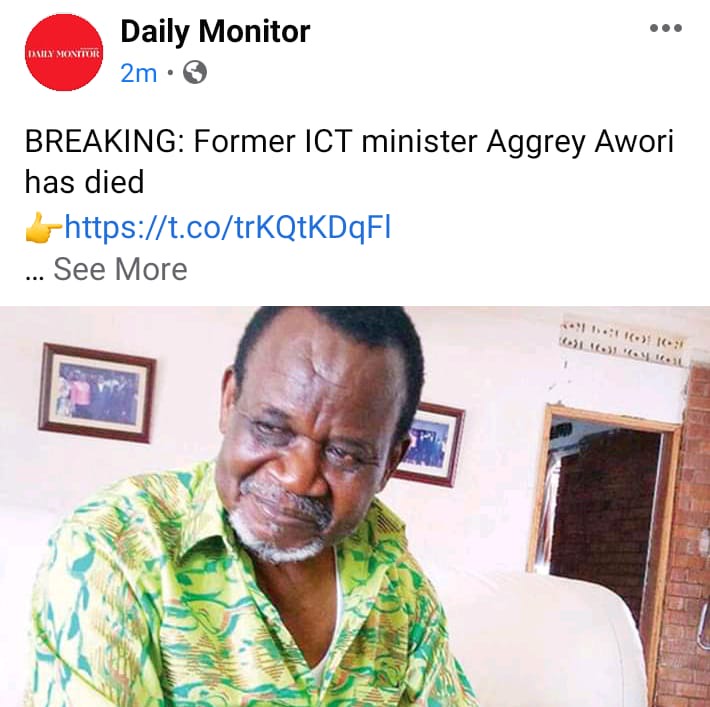Follow the t.co/trKQtKDqFl link

[x=228, y=226]
